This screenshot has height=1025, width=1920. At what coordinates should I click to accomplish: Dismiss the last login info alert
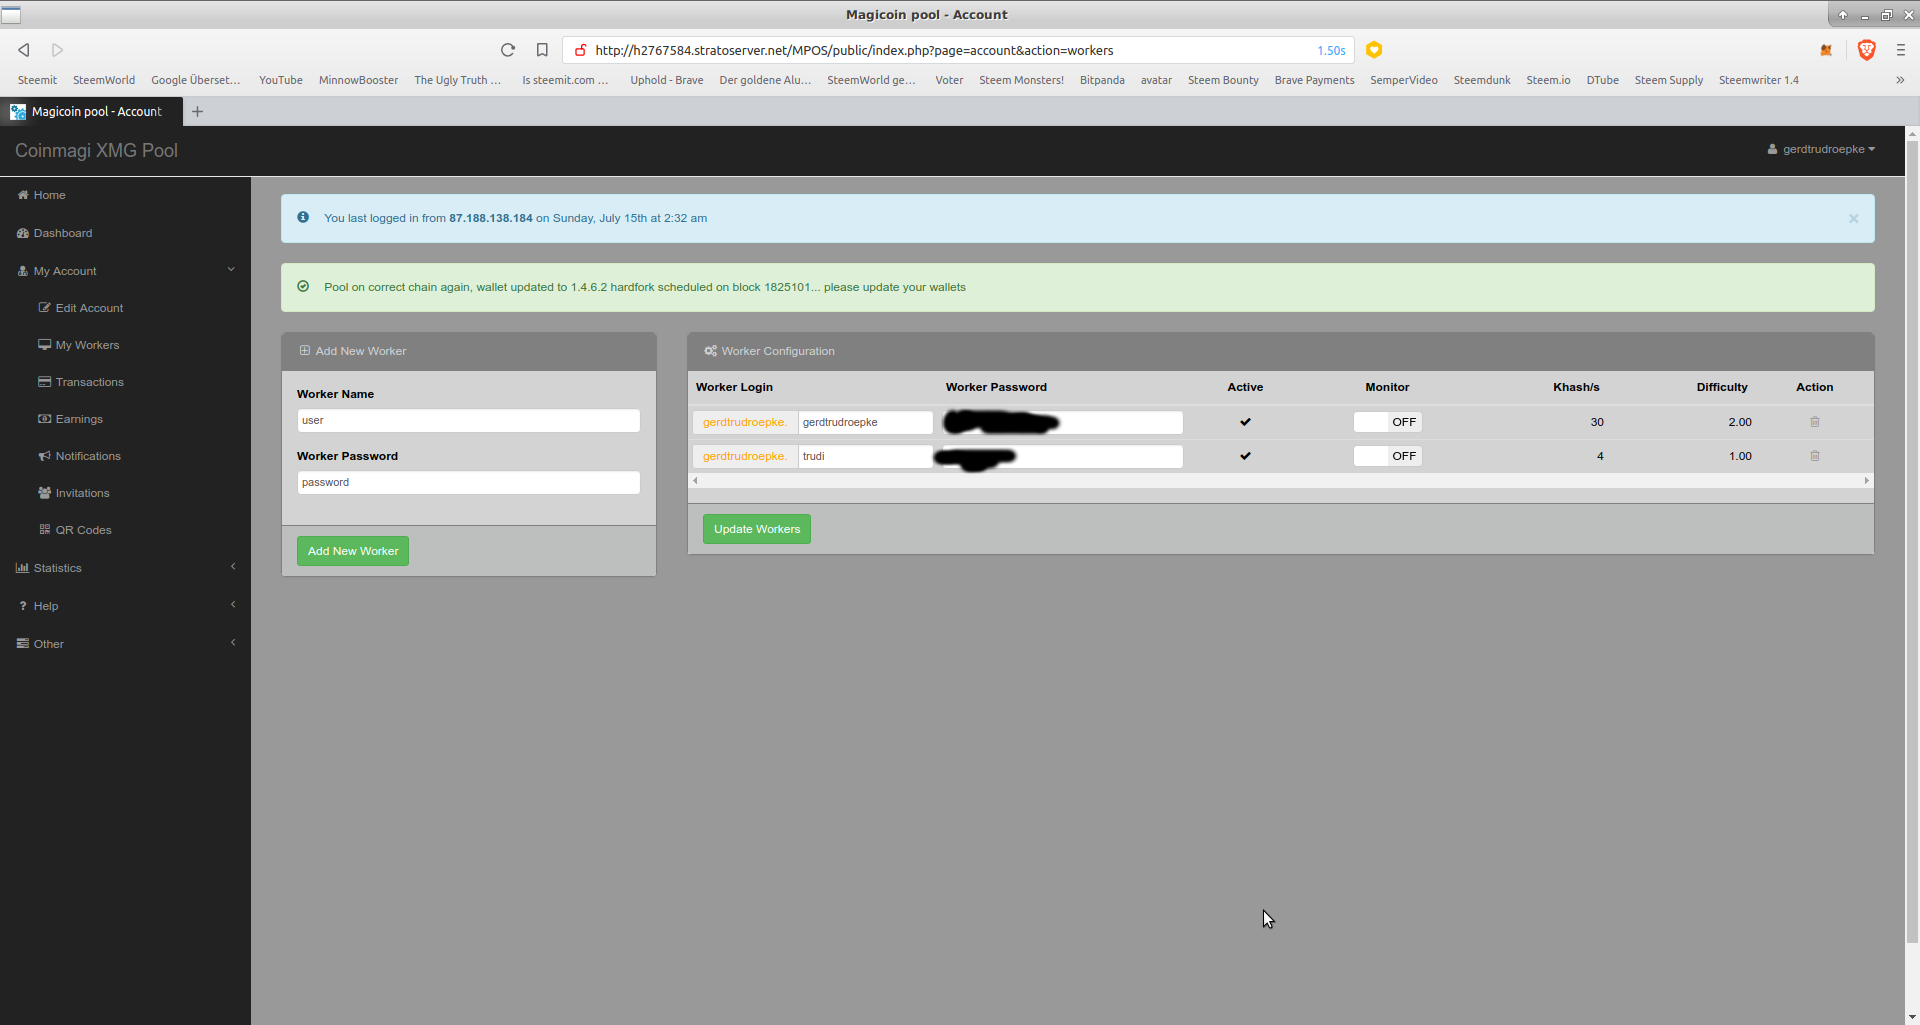(1853, 218)
